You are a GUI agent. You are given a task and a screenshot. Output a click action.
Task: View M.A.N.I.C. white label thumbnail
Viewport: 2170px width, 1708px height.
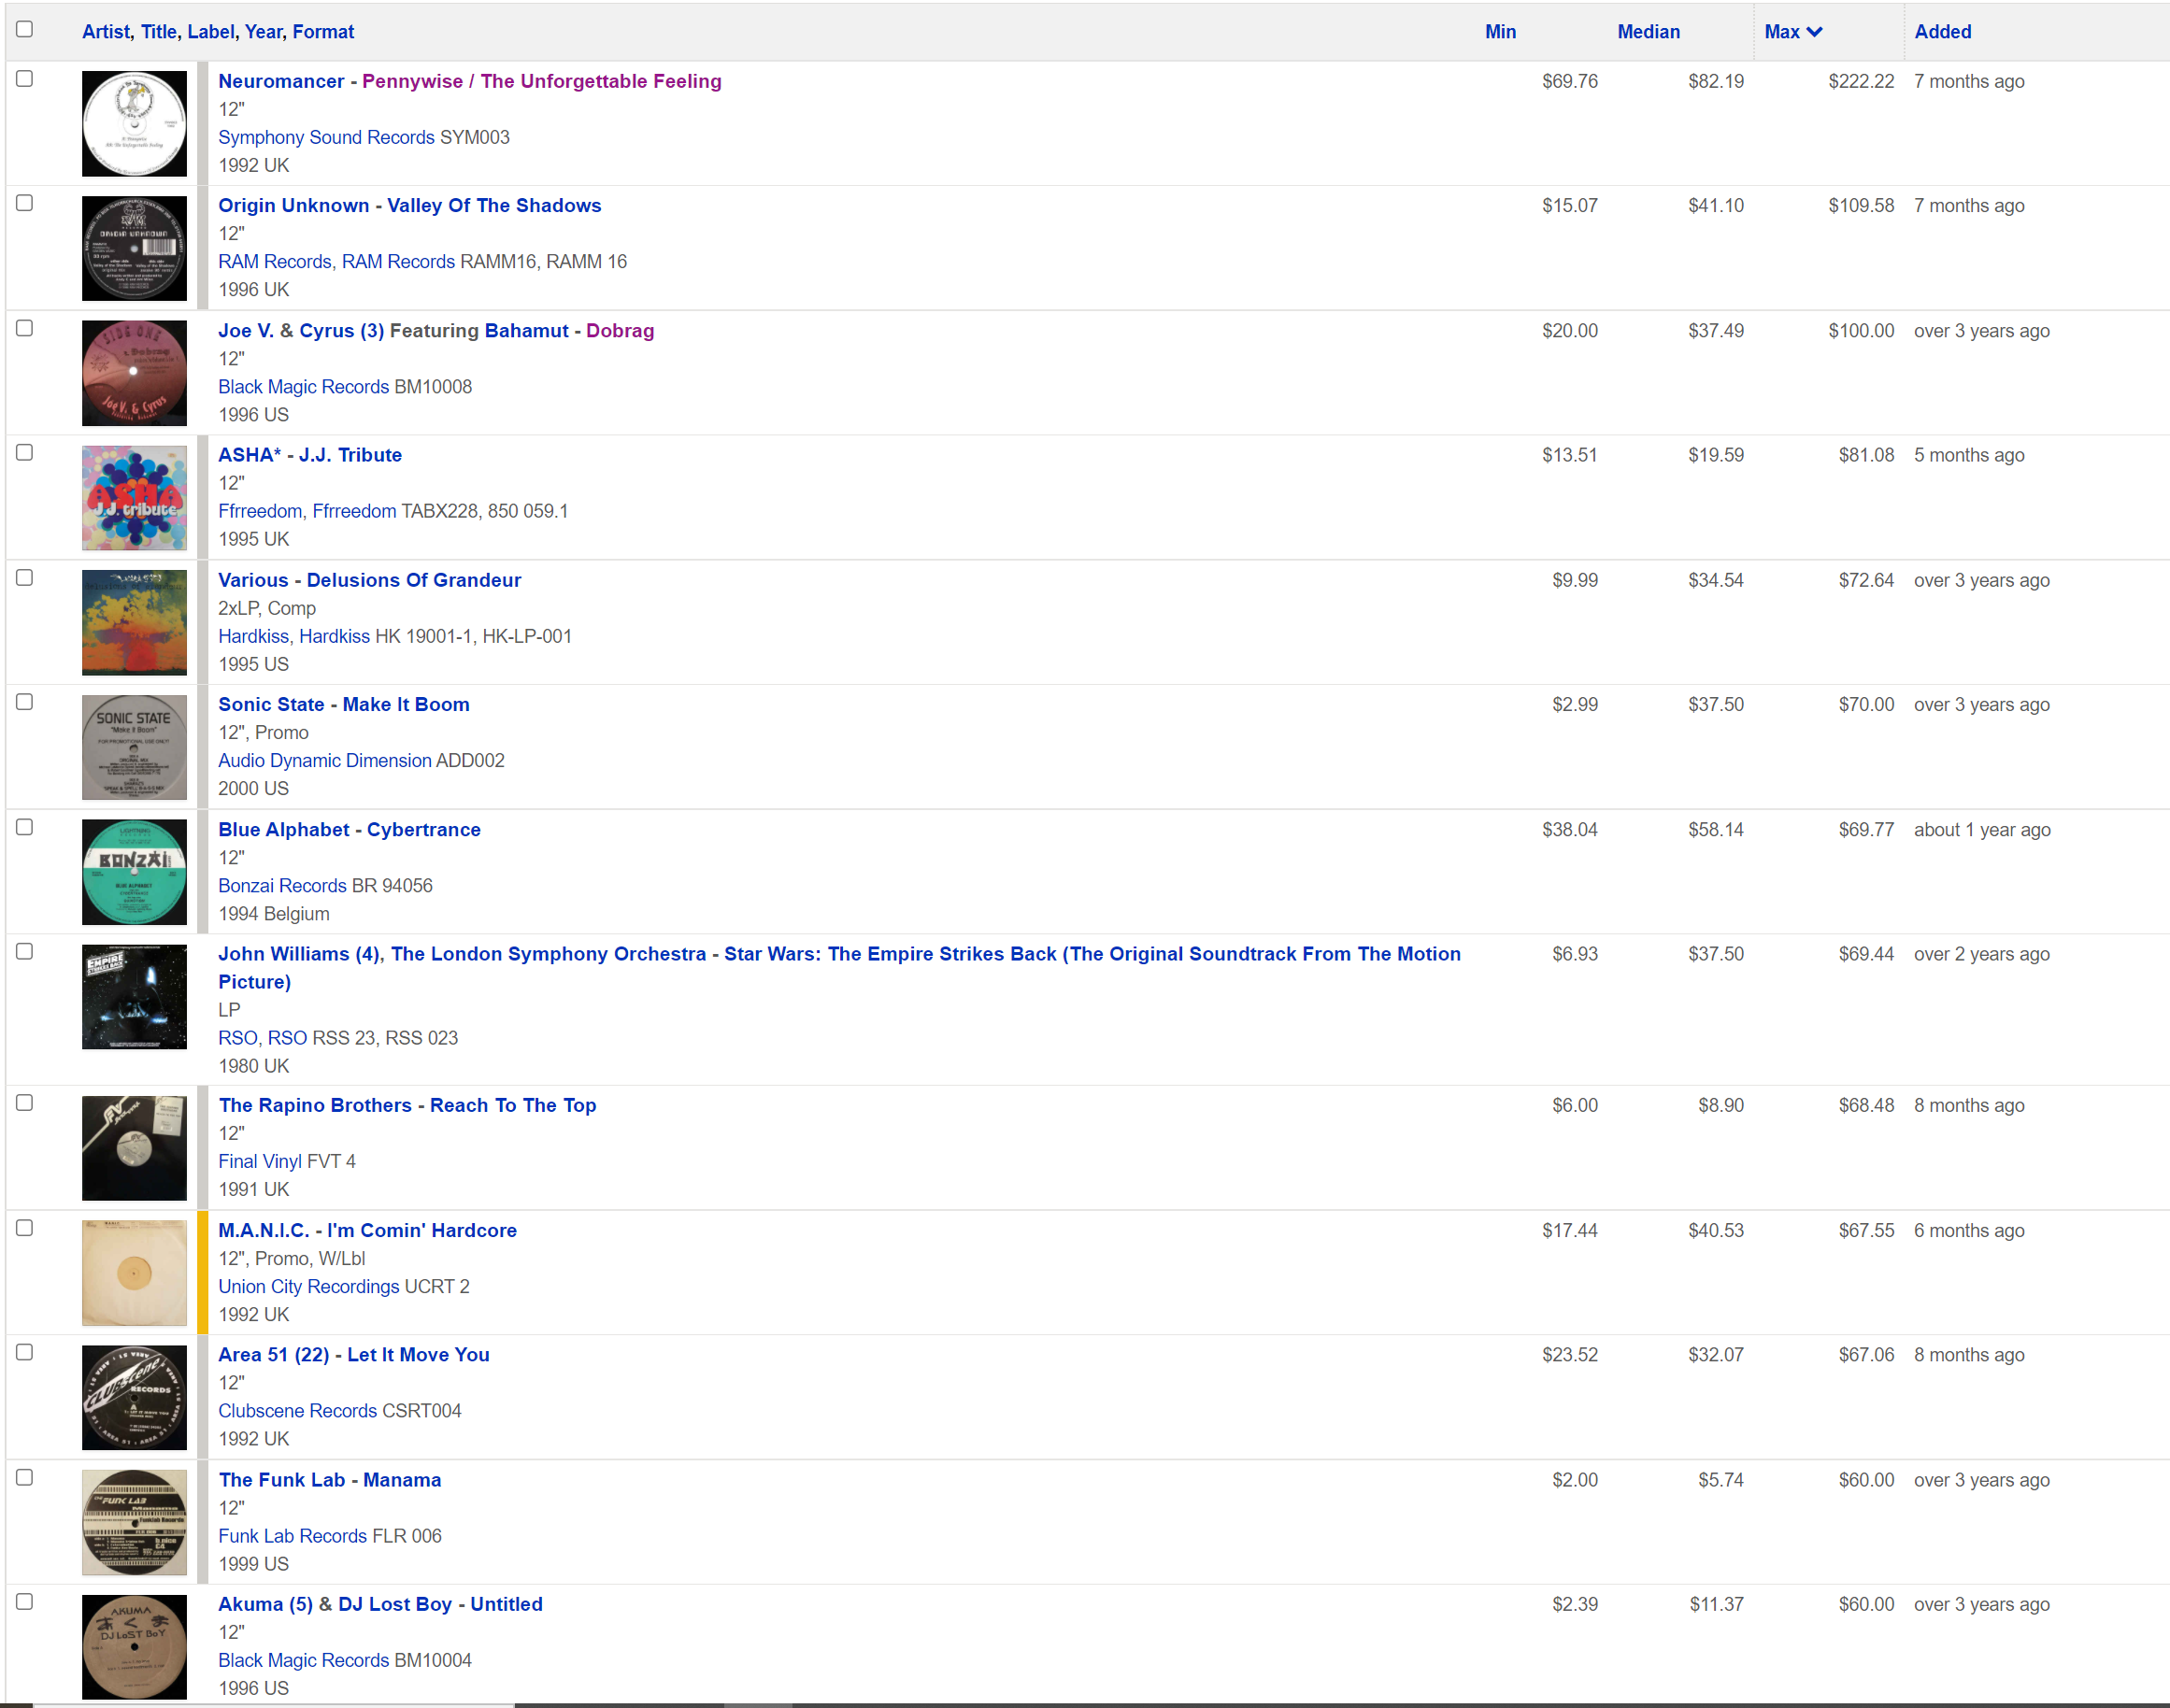(134, 1273)
